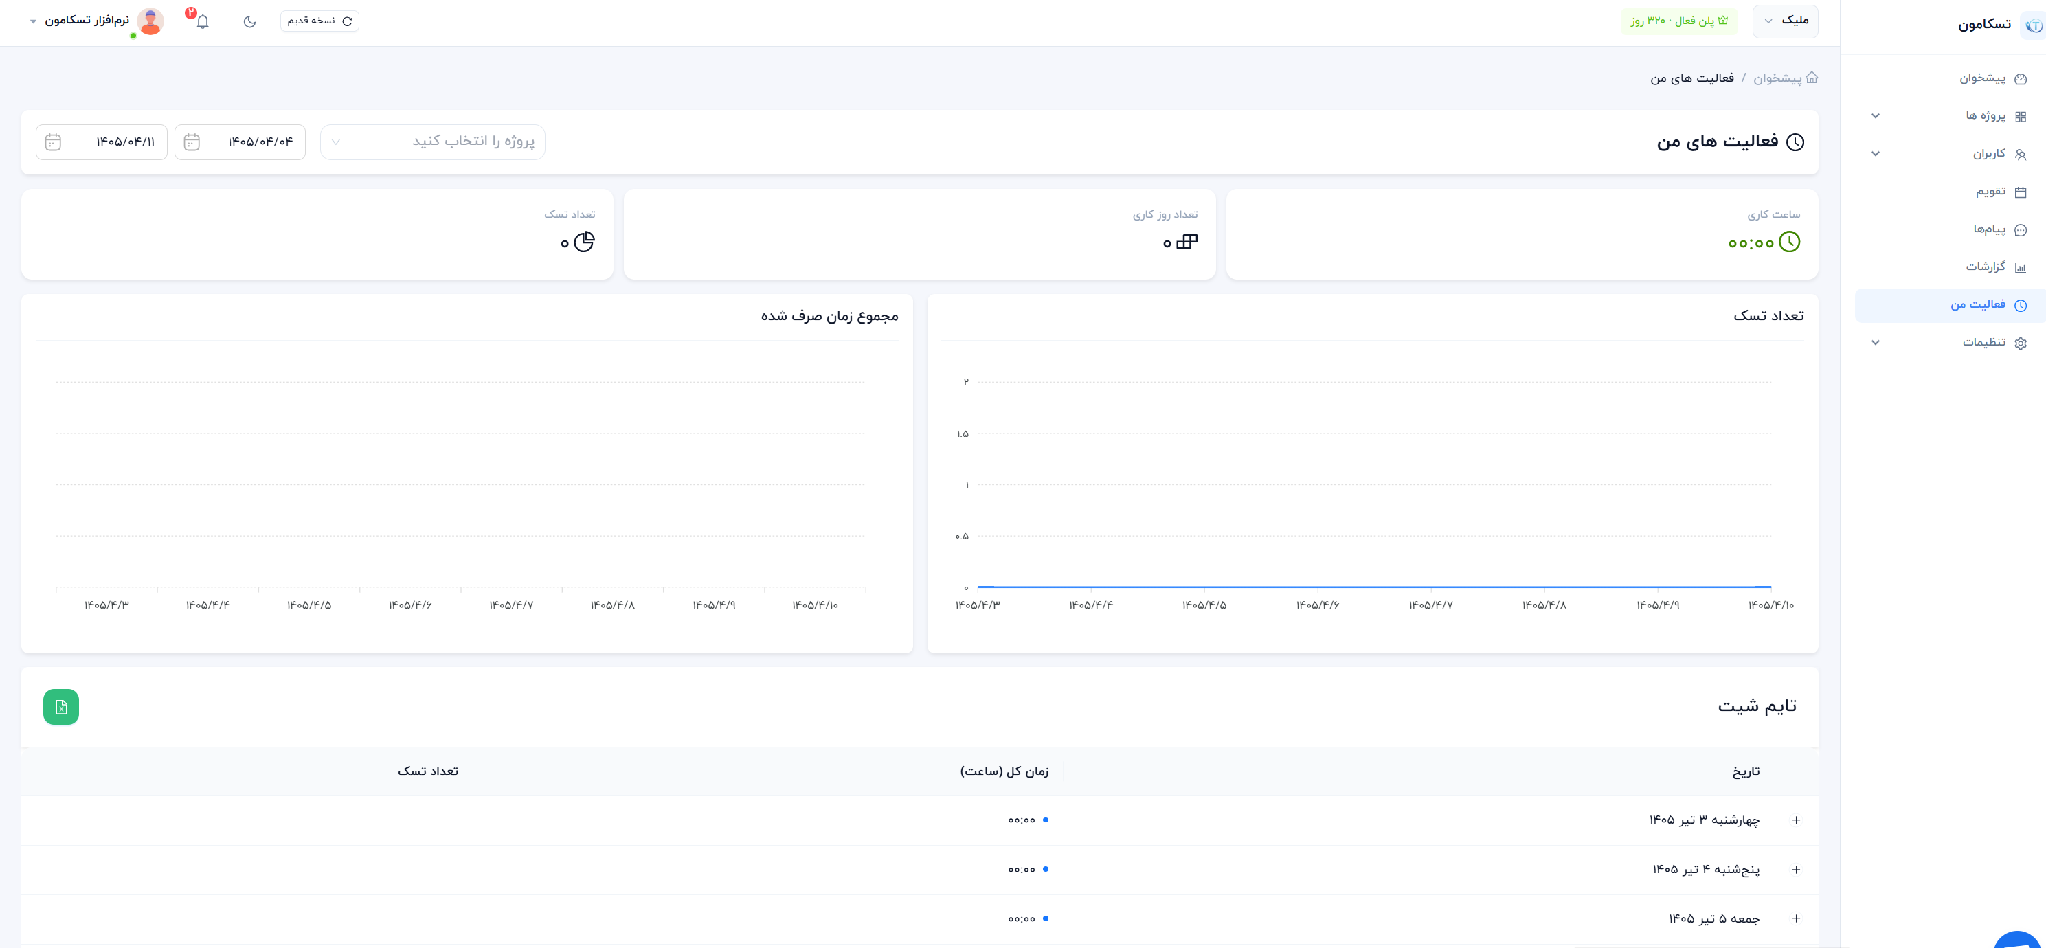
Task: Open the notifications bell
Action: coord(202,21)
